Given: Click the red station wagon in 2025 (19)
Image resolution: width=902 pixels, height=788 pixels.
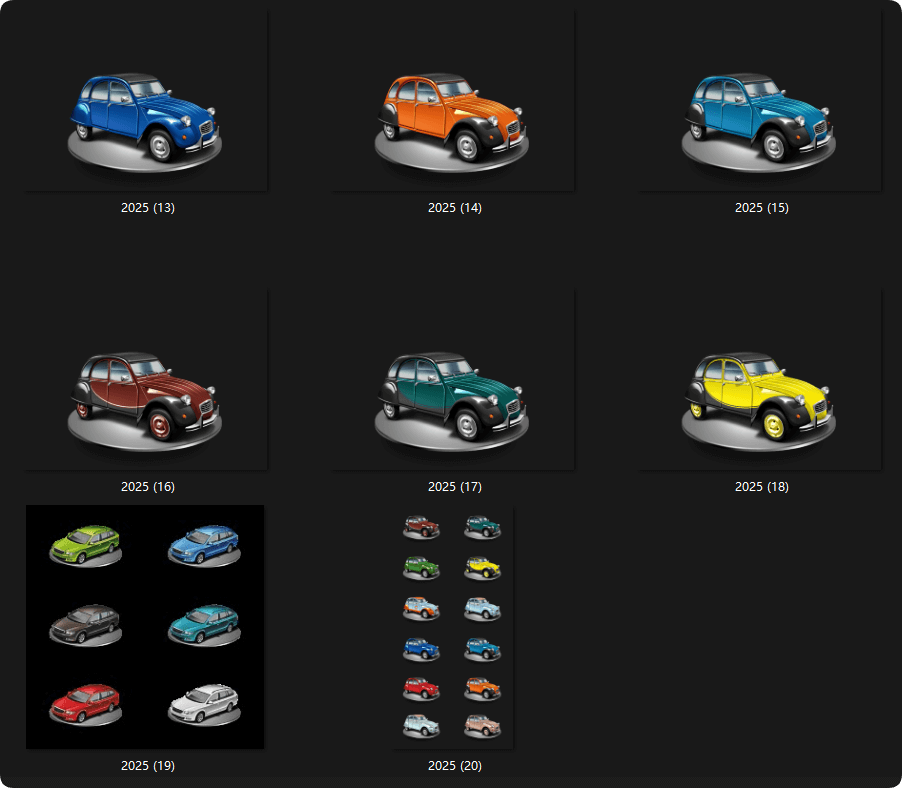Looking at the screenshot, I should pos(84,702).
